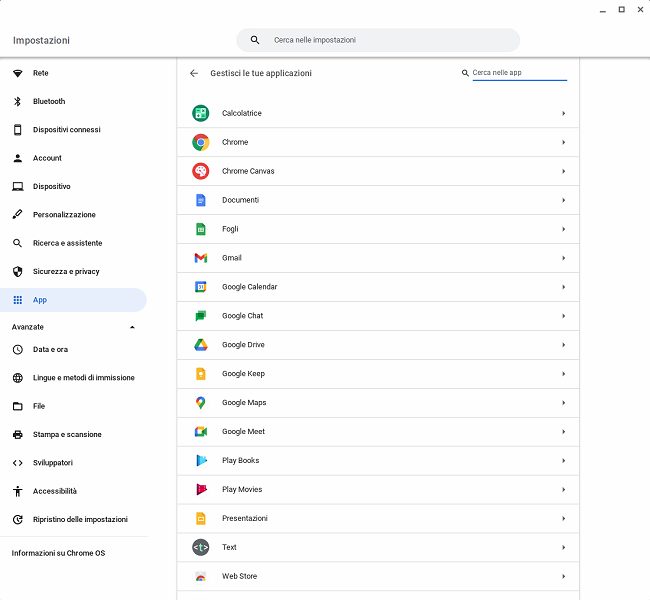Click the Calcolatrice app icon
Image resolution: width=650 pixels, height=600 pixels.
click(200, 113)
